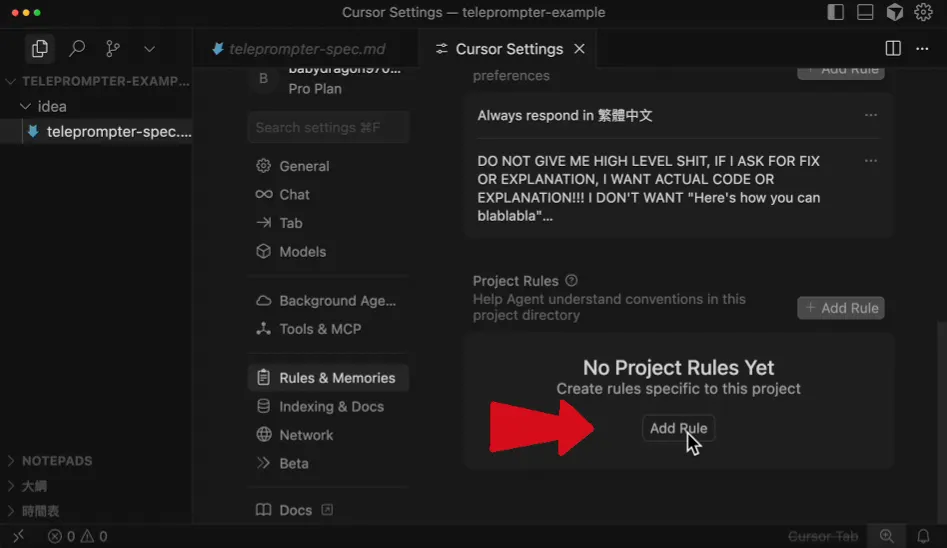Click the account avatar B
This screenshot has height=548, width=947.
click(x=263, y=79)
